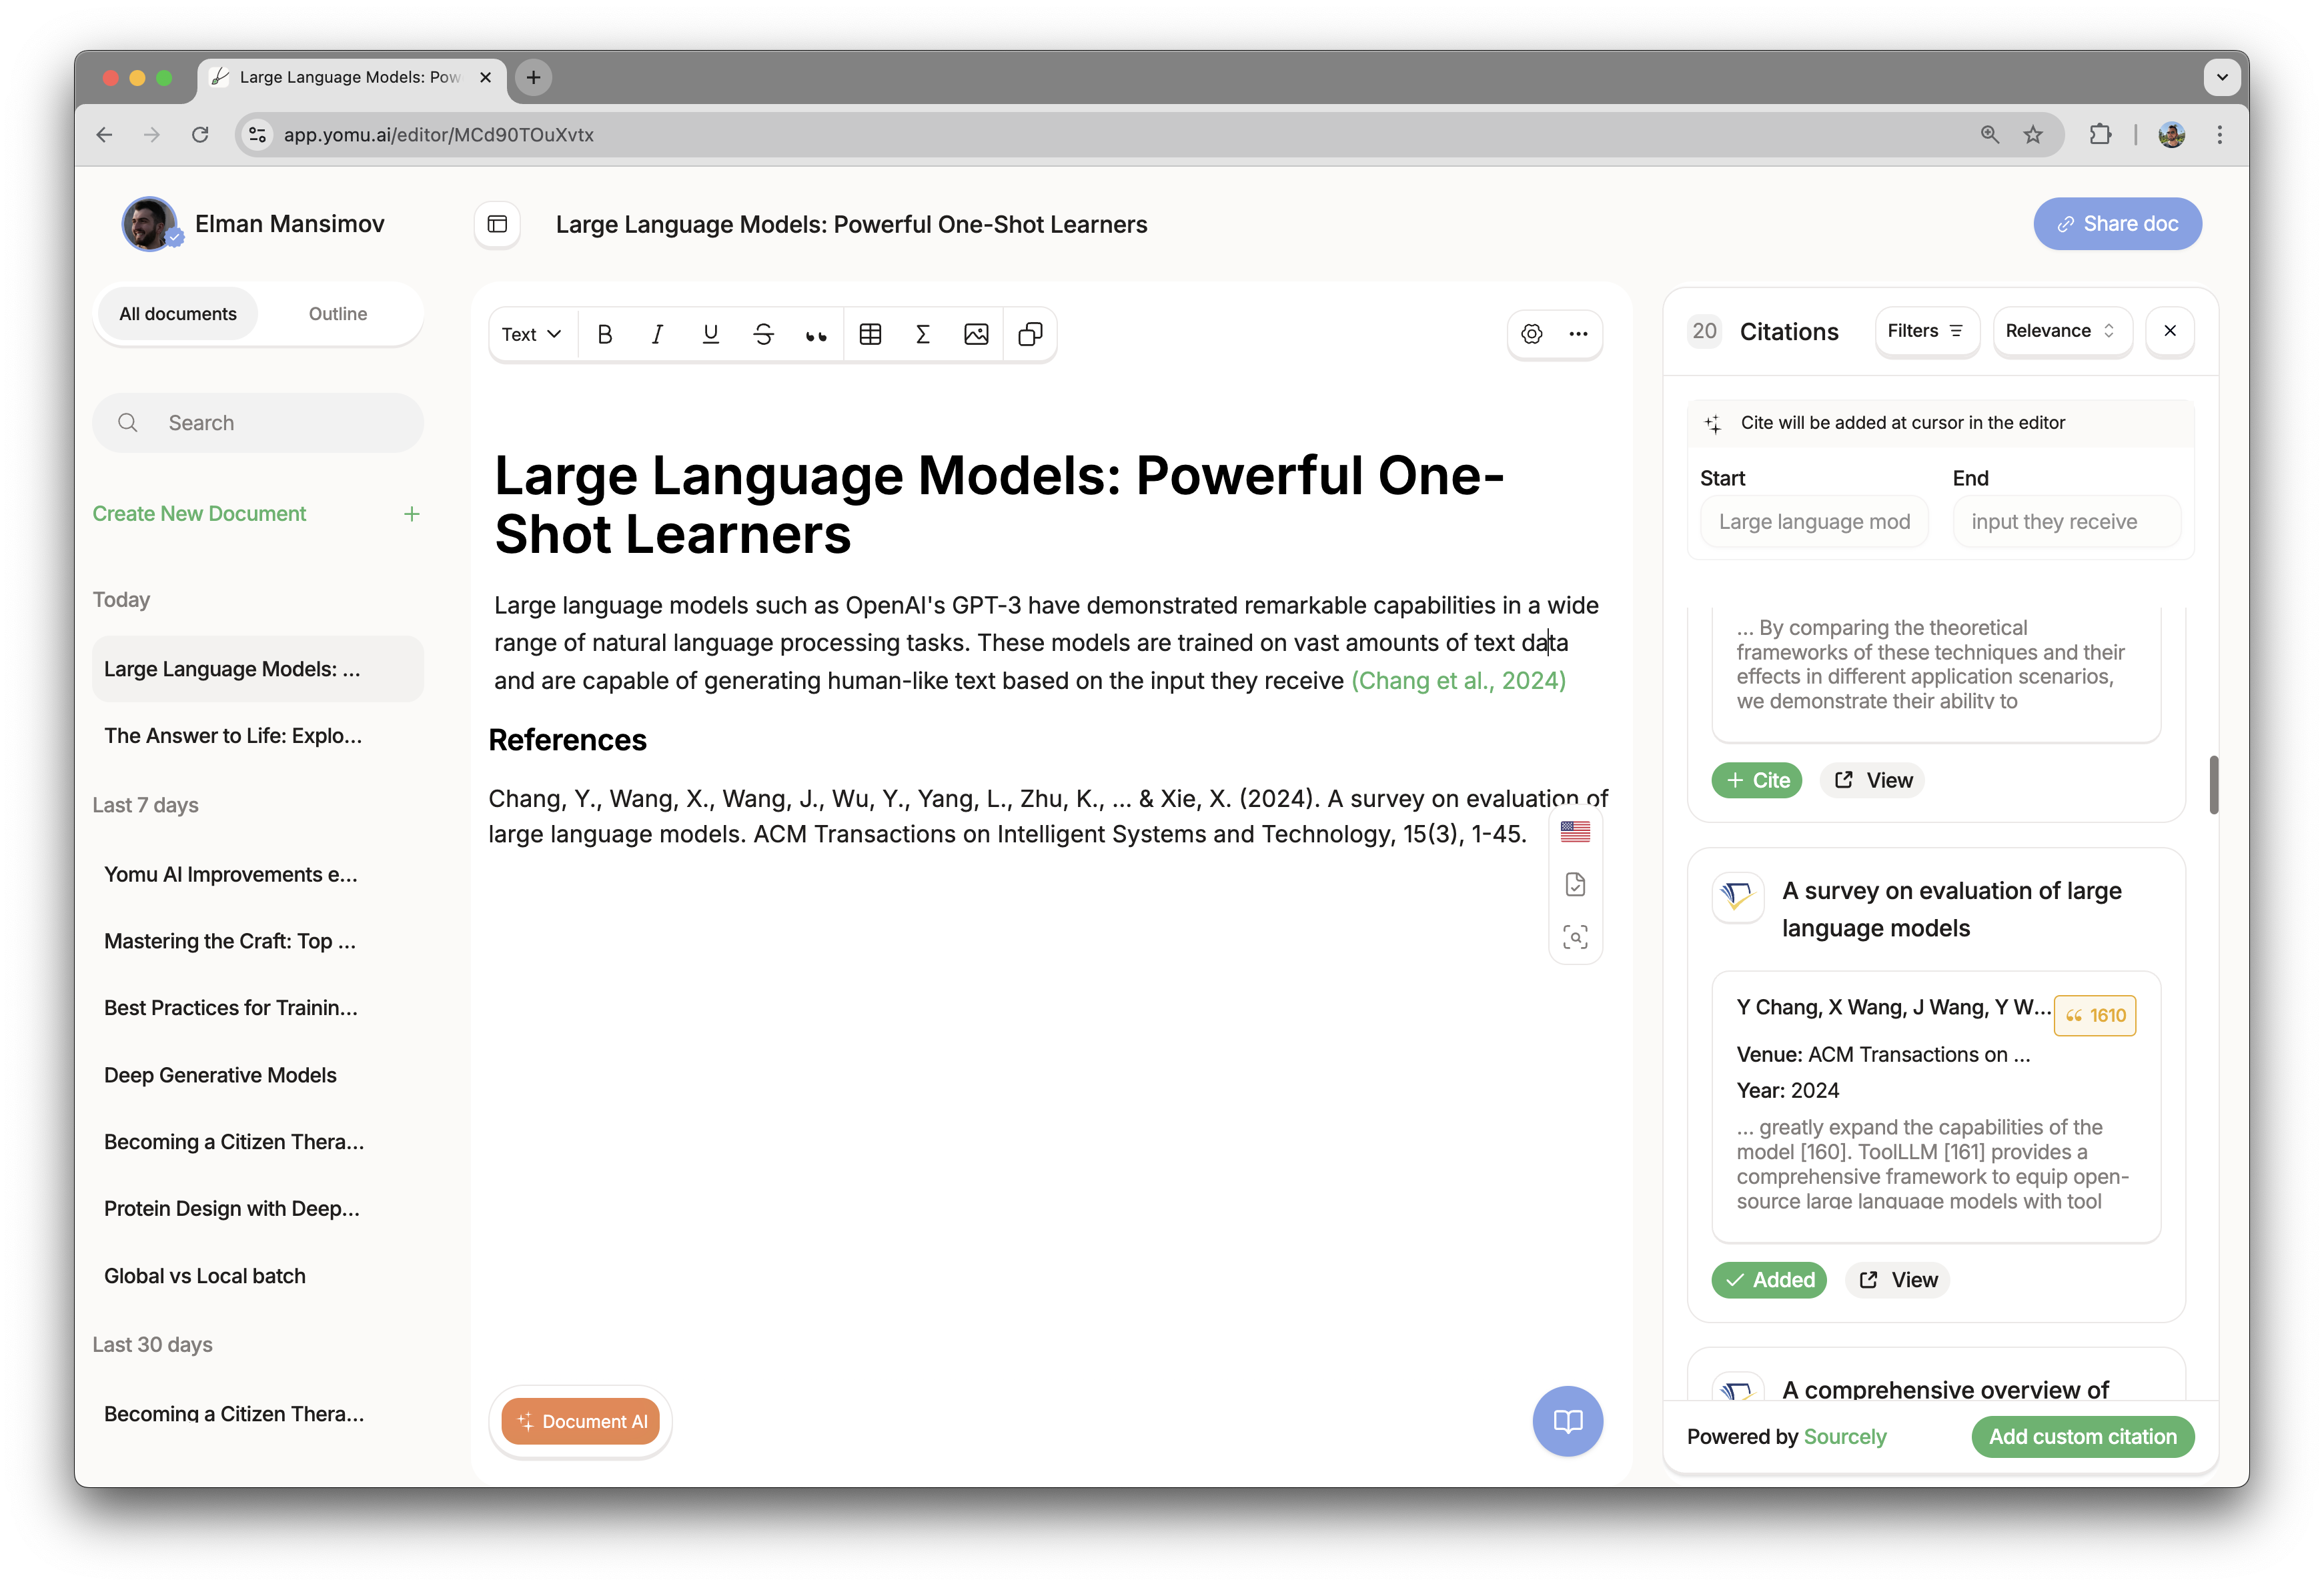Viewport: 2324px width, 1586px height.
Task: Switch to All documents tab
Action: point(178,313)
